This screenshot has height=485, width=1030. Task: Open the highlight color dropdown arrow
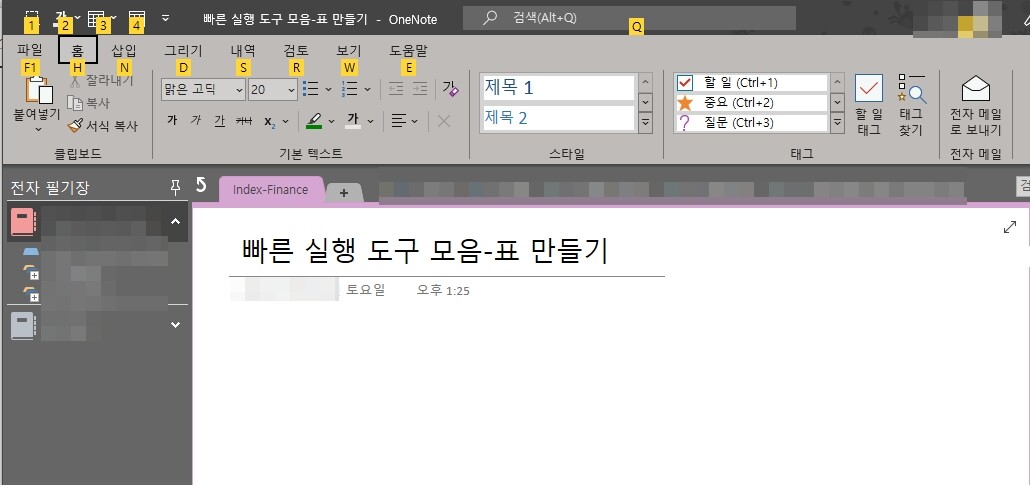click(331, 121)
